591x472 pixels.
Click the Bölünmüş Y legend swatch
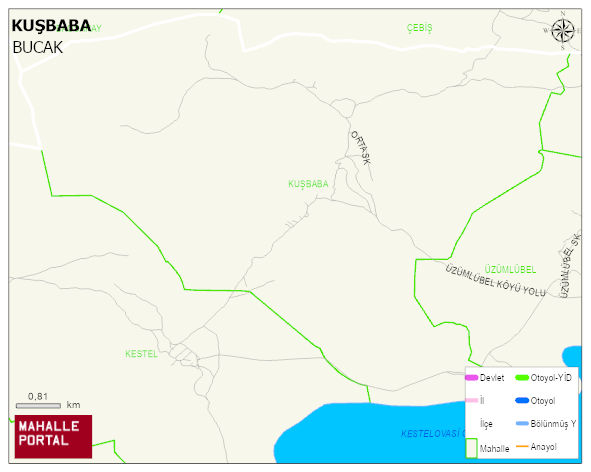[x=522, y=423]
